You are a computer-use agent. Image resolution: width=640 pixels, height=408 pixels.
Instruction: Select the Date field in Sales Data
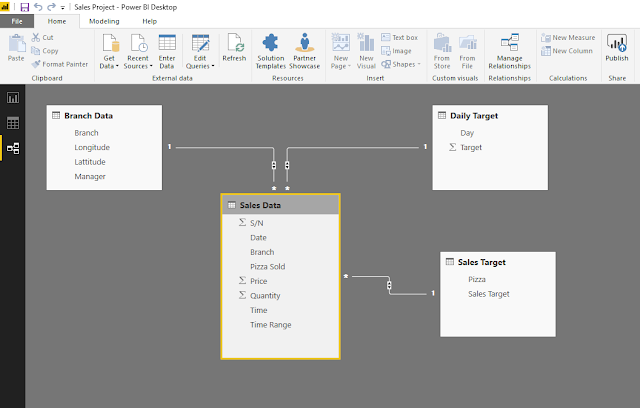pos(258,237)
